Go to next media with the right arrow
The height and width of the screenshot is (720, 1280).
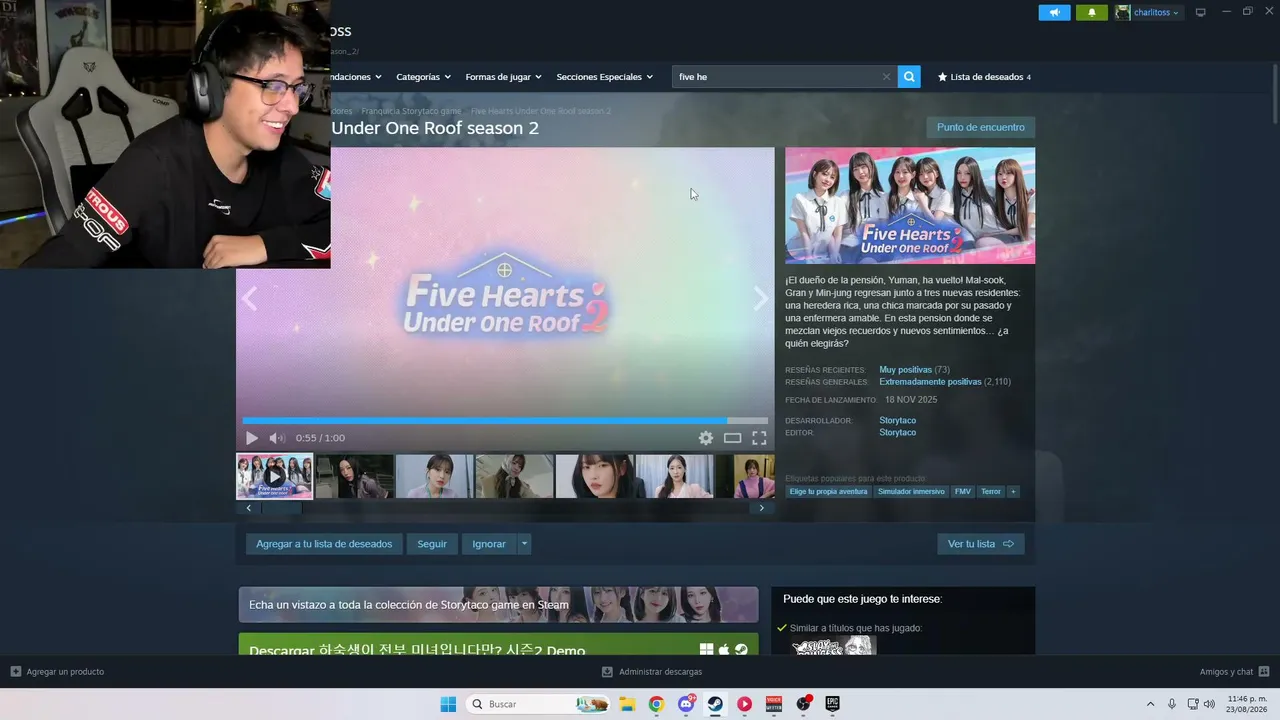761,298
